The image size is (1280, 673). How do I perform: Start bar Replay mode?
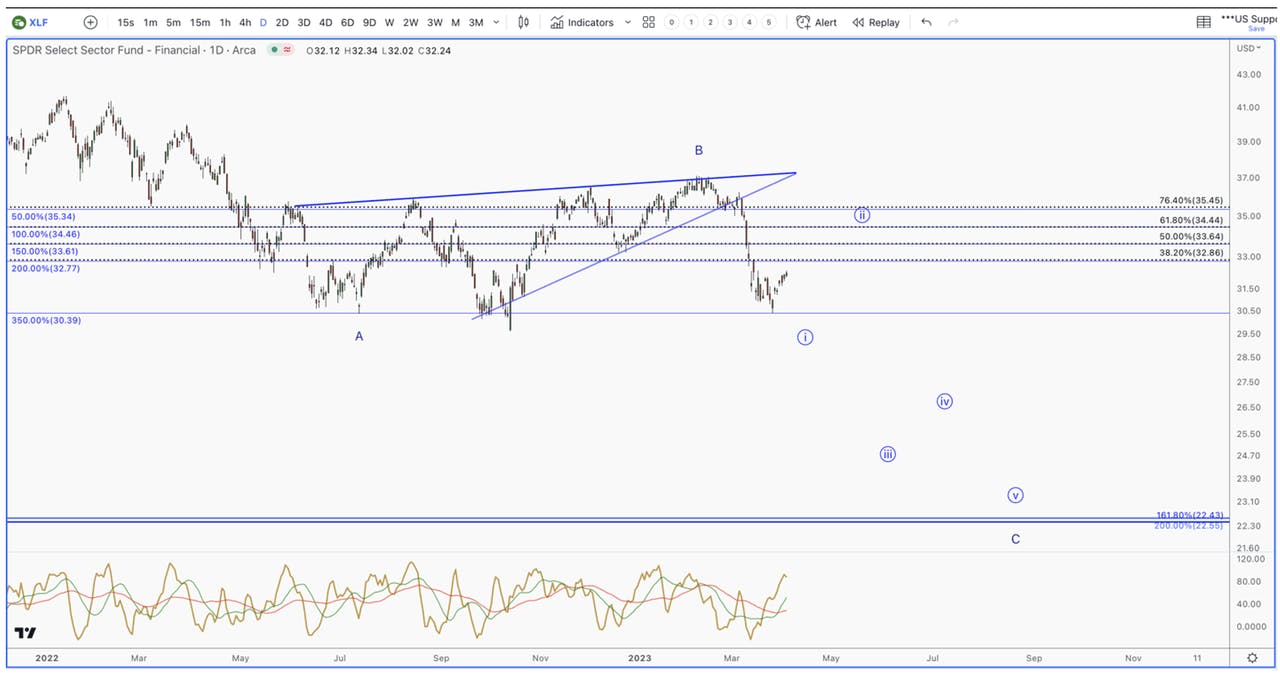[x=876, y=22]
